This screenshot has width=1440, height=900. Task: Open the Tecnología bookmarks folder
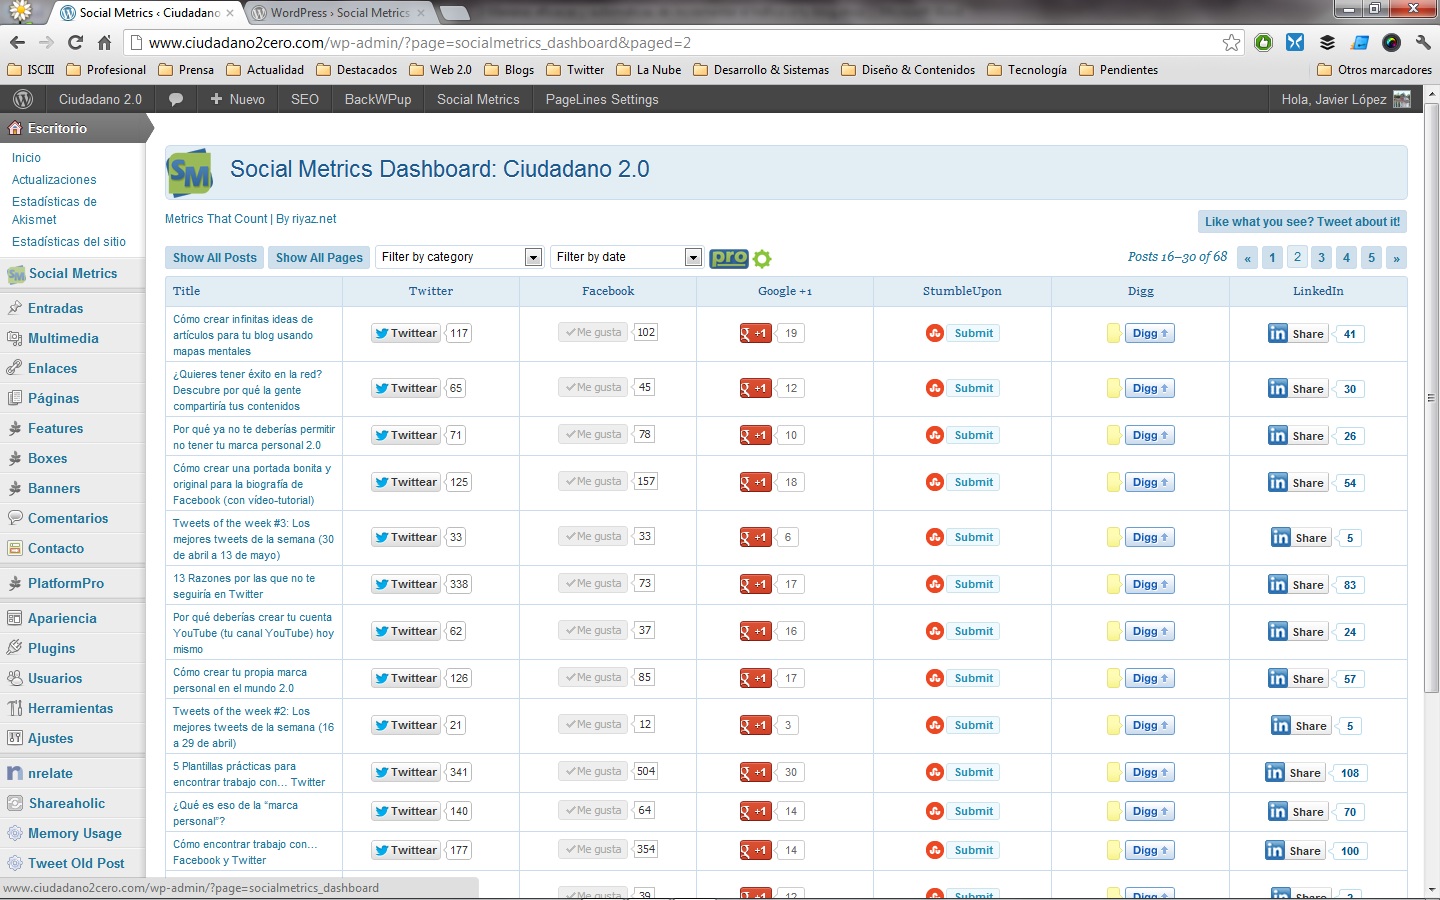[x=1027, y=70]
